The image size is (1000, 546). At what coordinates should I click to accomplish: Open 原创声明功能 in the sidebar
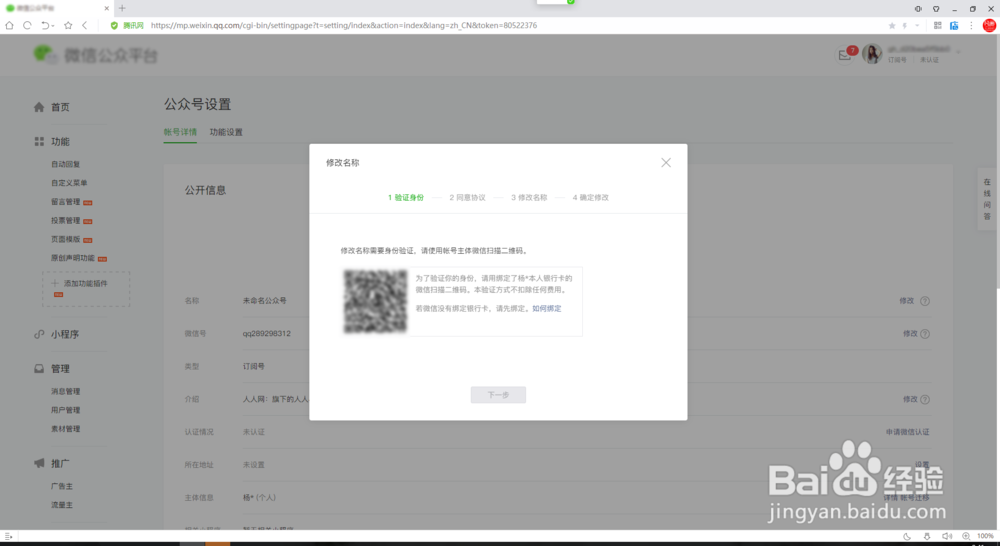[73, 258]
